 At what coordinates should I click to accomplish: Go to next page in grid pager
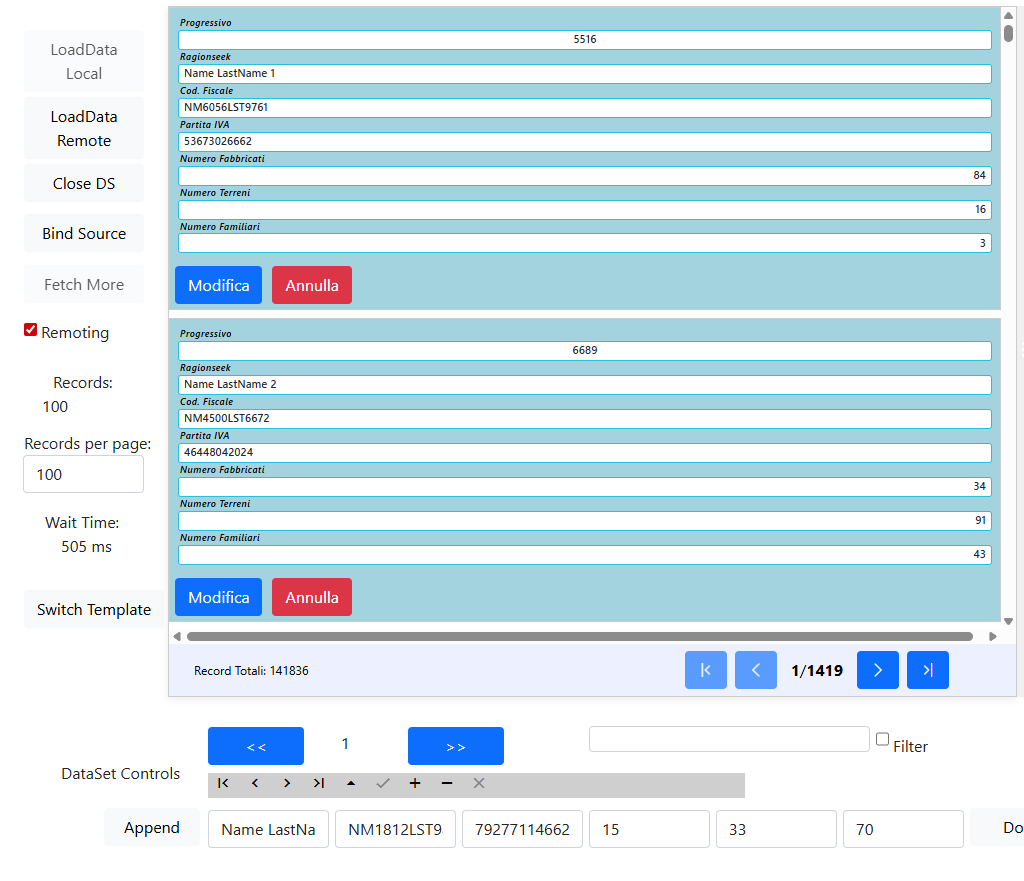(877, 670)
